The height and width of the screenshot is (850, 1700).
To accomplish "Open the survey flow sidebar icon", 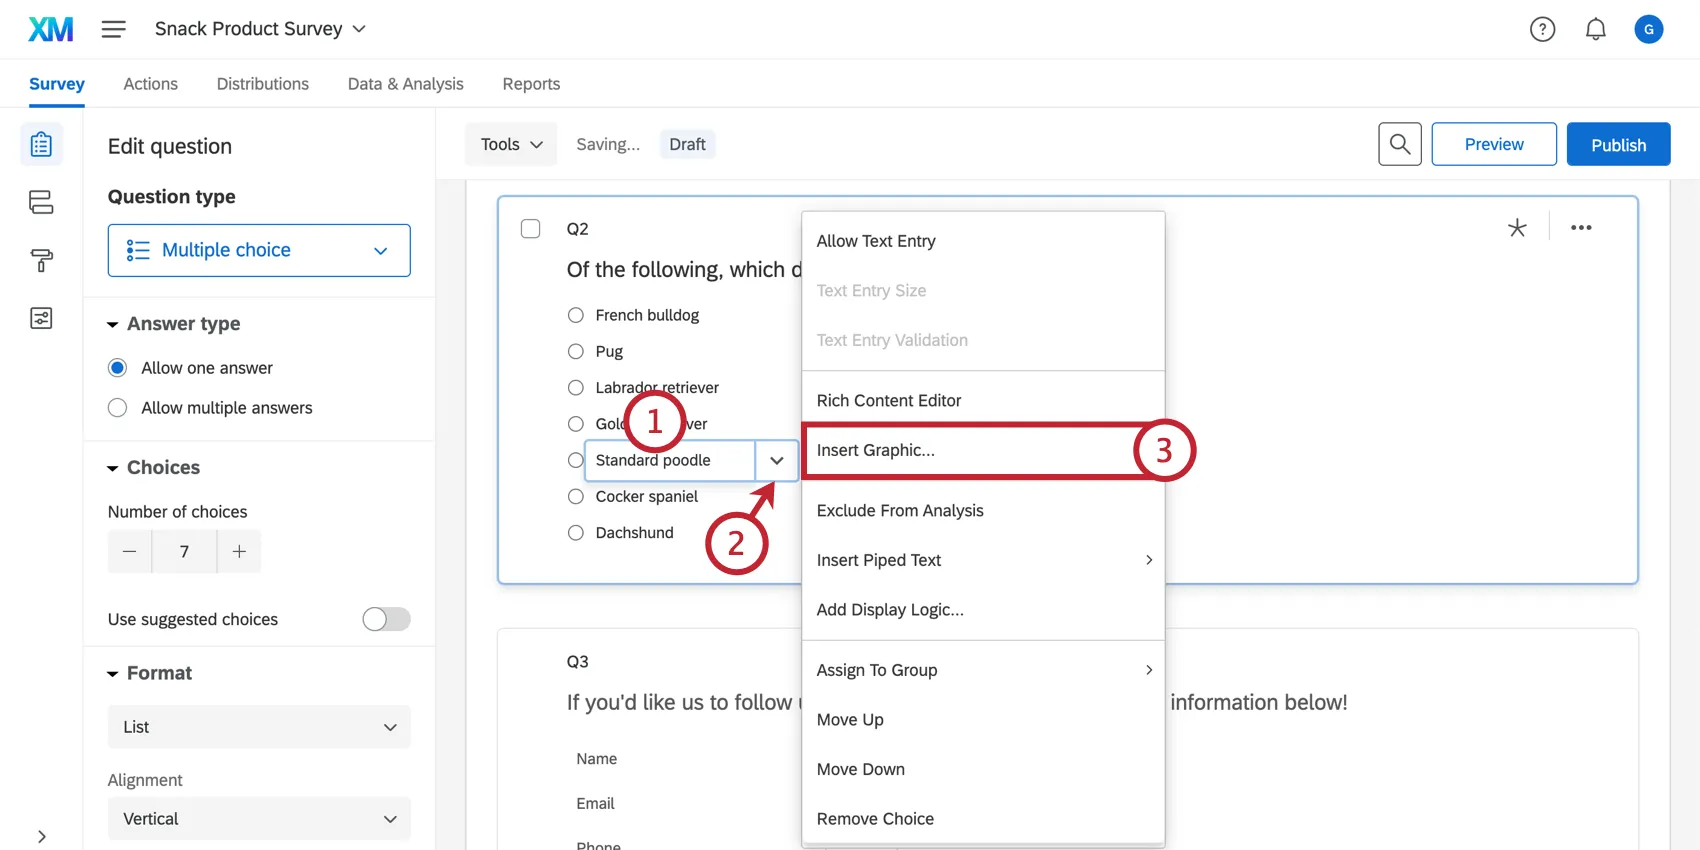I will [x=41, y=202].
